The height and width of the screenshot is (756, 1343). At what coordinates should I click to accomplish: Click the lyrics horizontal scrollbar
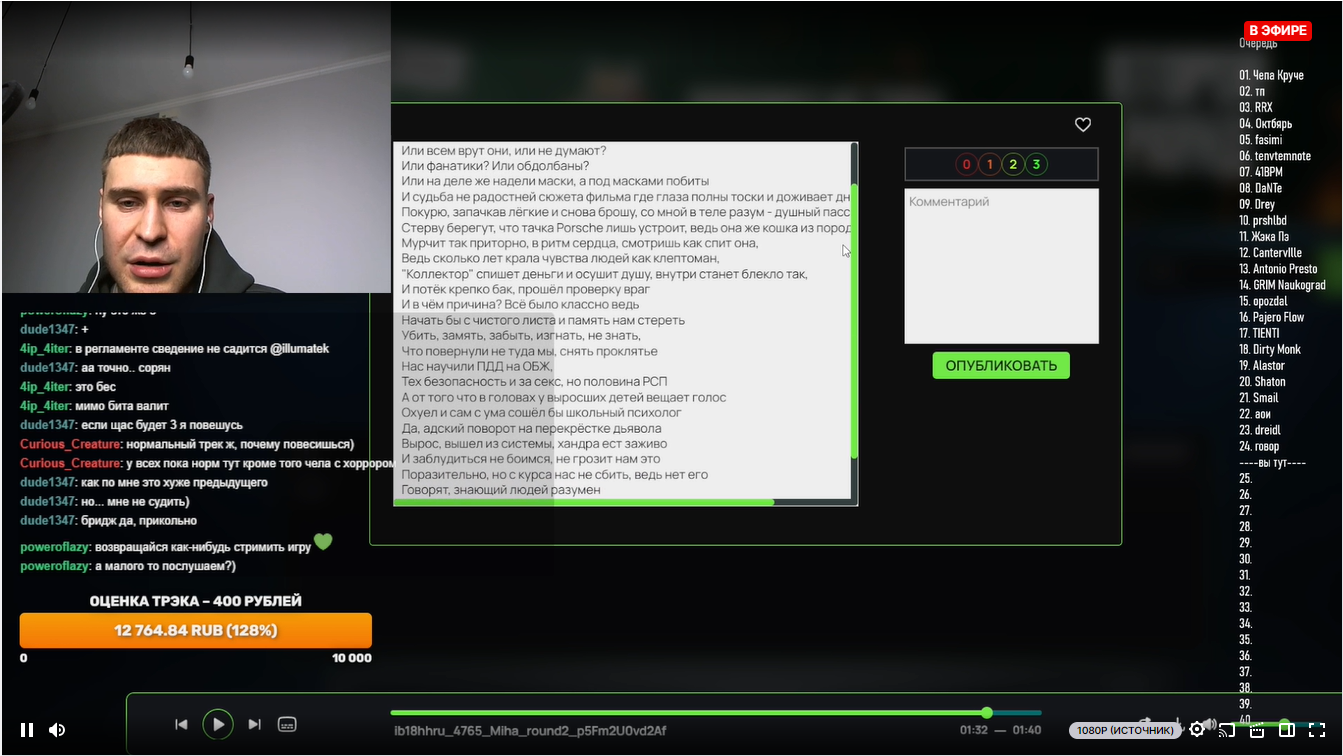(584, 502)
